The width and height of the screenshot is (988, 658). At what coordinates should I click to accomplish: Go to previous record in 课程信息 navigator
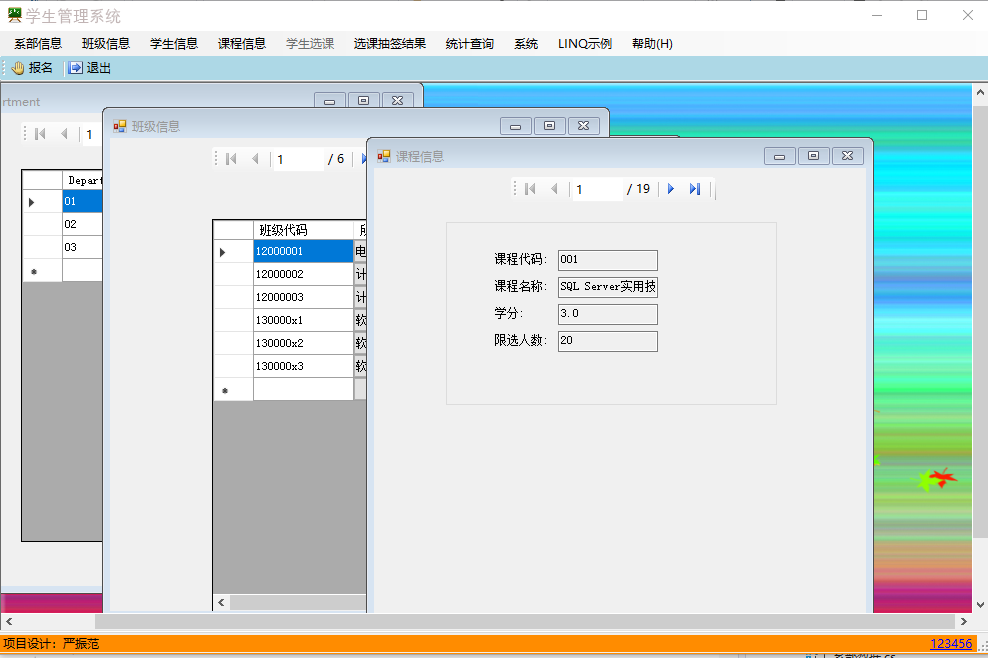click(x=554, y=188)
